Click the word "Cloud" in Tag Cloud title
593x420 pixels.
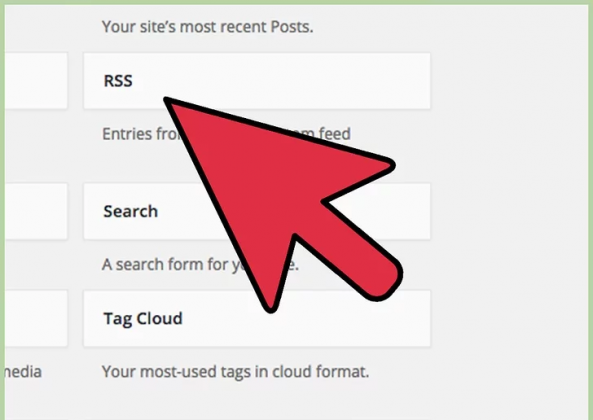click(x=159, y=318)
